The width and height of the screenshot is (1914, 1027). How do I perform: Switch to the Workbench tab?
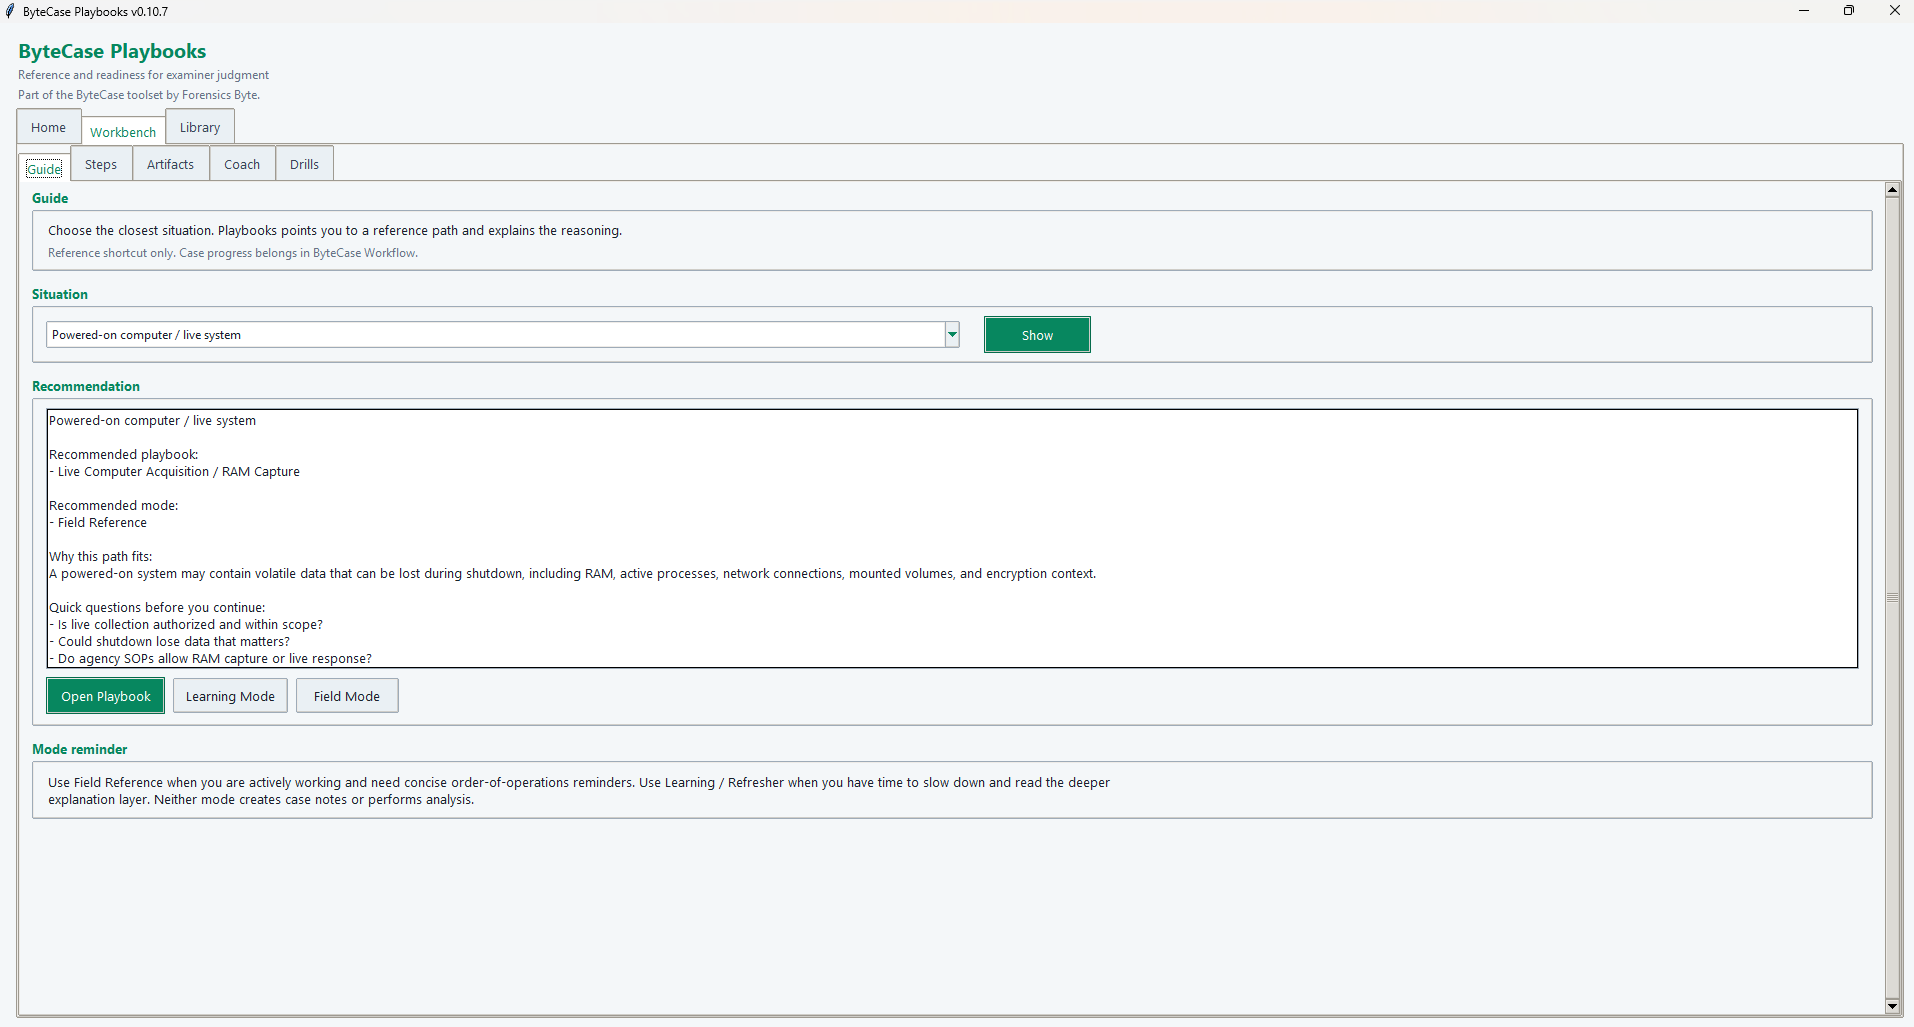(x=123, y=131)
